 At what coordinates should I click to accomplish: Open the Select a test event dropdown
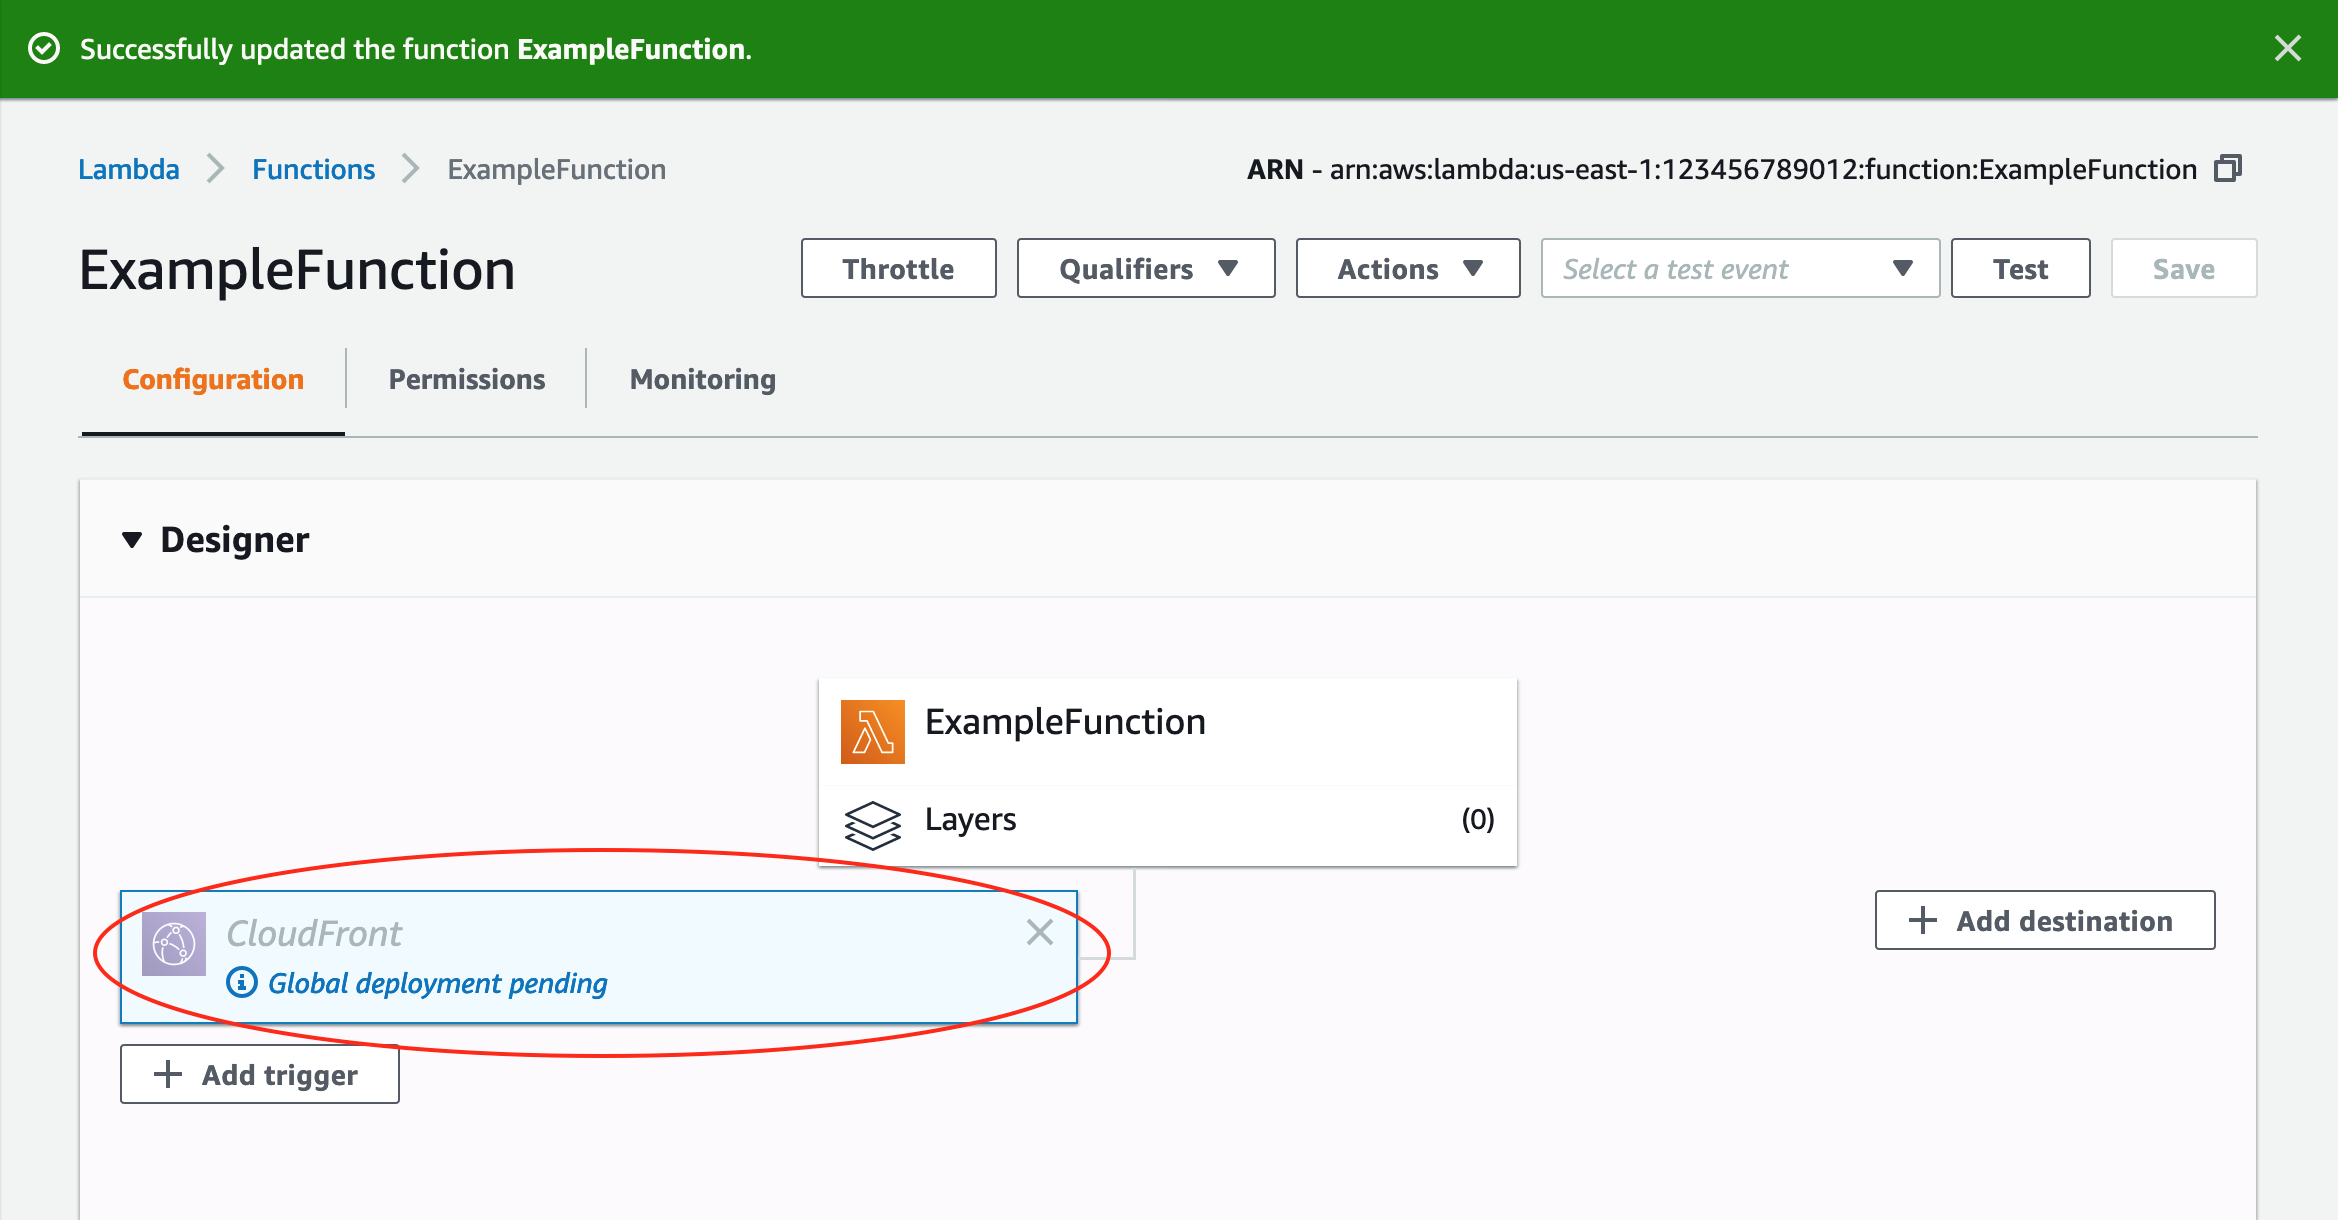[1740, 268]
